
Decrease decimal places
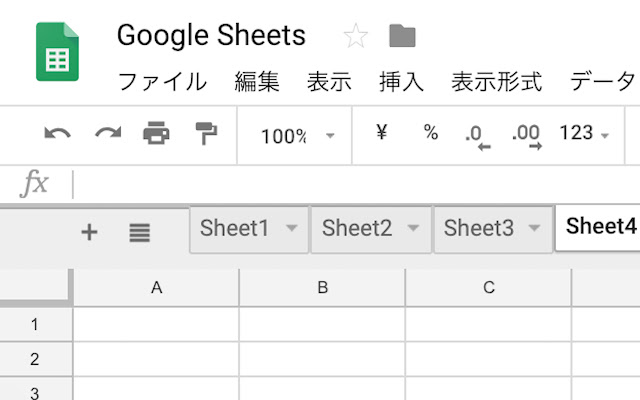(477, 135)
